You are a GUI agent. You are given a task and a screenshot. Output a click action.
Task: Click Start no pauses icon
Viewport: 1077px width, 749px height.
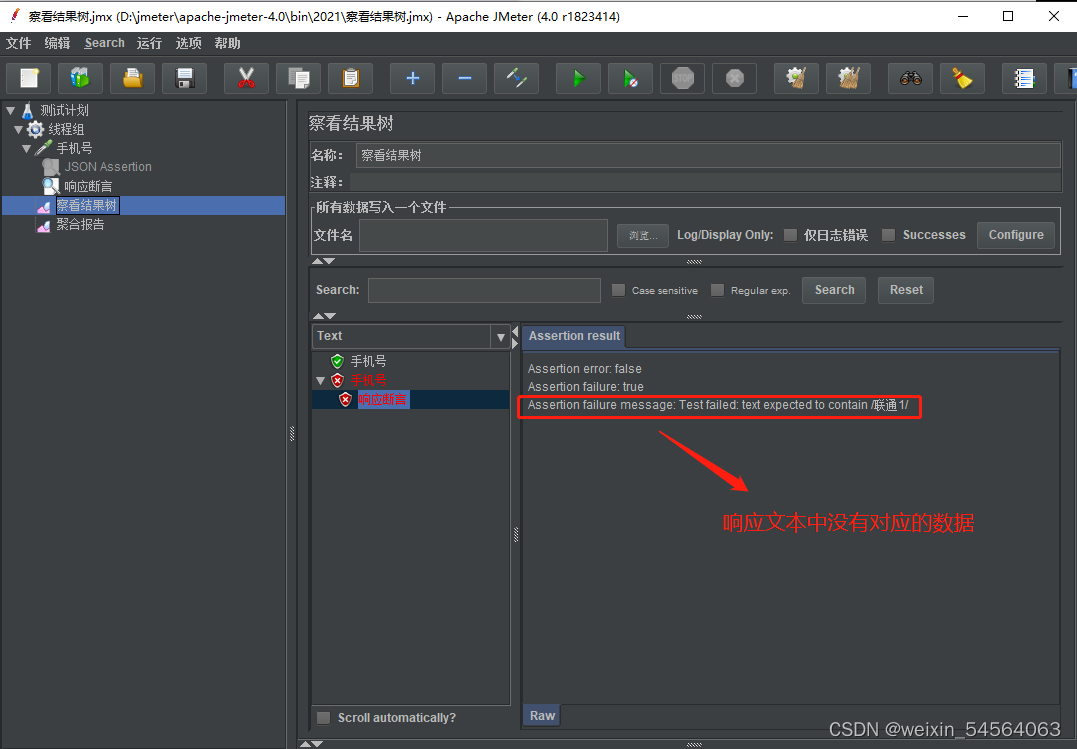click(x=631, y=78)
